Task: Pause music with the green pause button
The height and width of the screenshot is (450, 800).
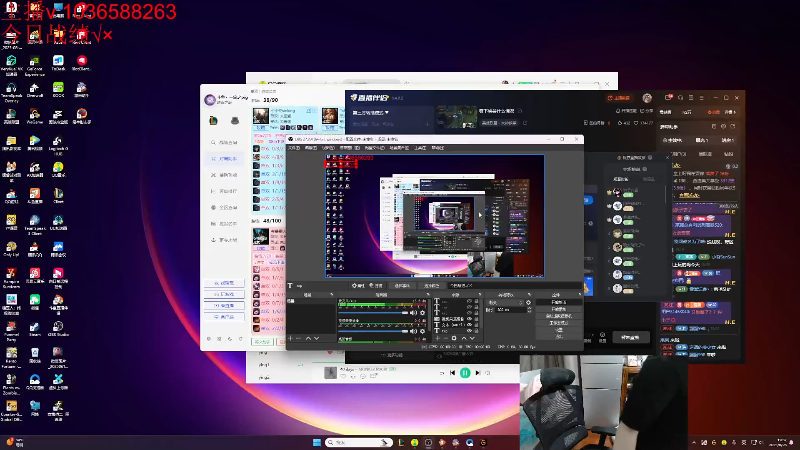Action: [x=465, y=373]
